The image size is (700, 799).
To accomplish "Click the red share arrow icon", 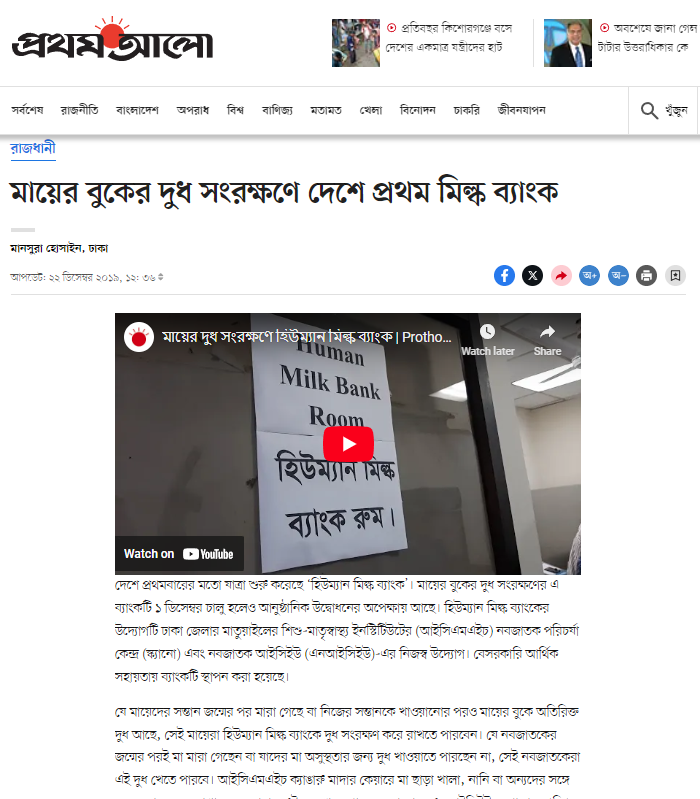I will click(561, 276).
